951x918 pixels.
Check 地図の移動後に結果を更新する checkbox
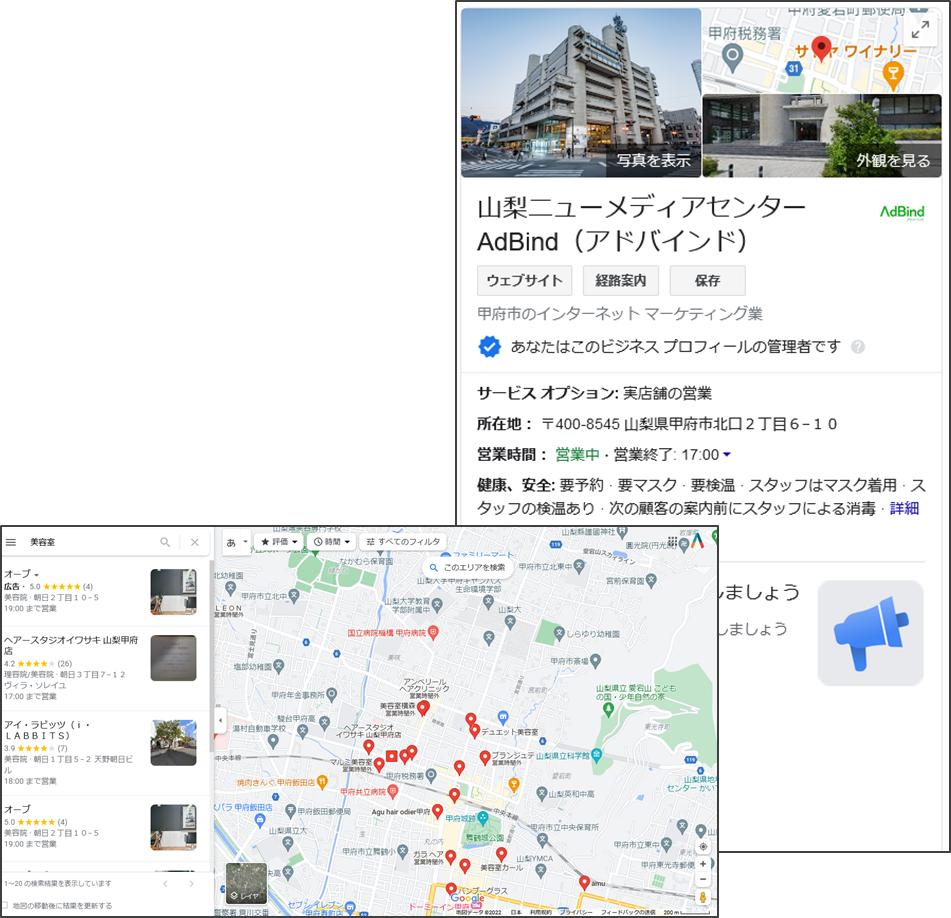point(5,905)
